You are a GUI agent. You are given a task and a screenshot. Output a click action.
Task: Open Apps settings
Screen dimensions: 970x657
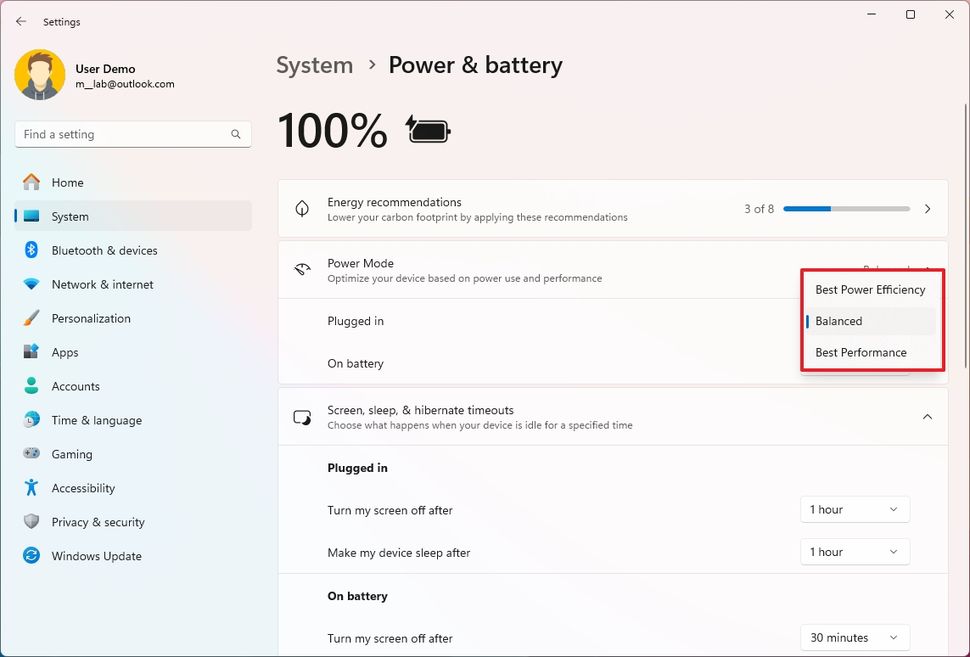coord(65,352)
